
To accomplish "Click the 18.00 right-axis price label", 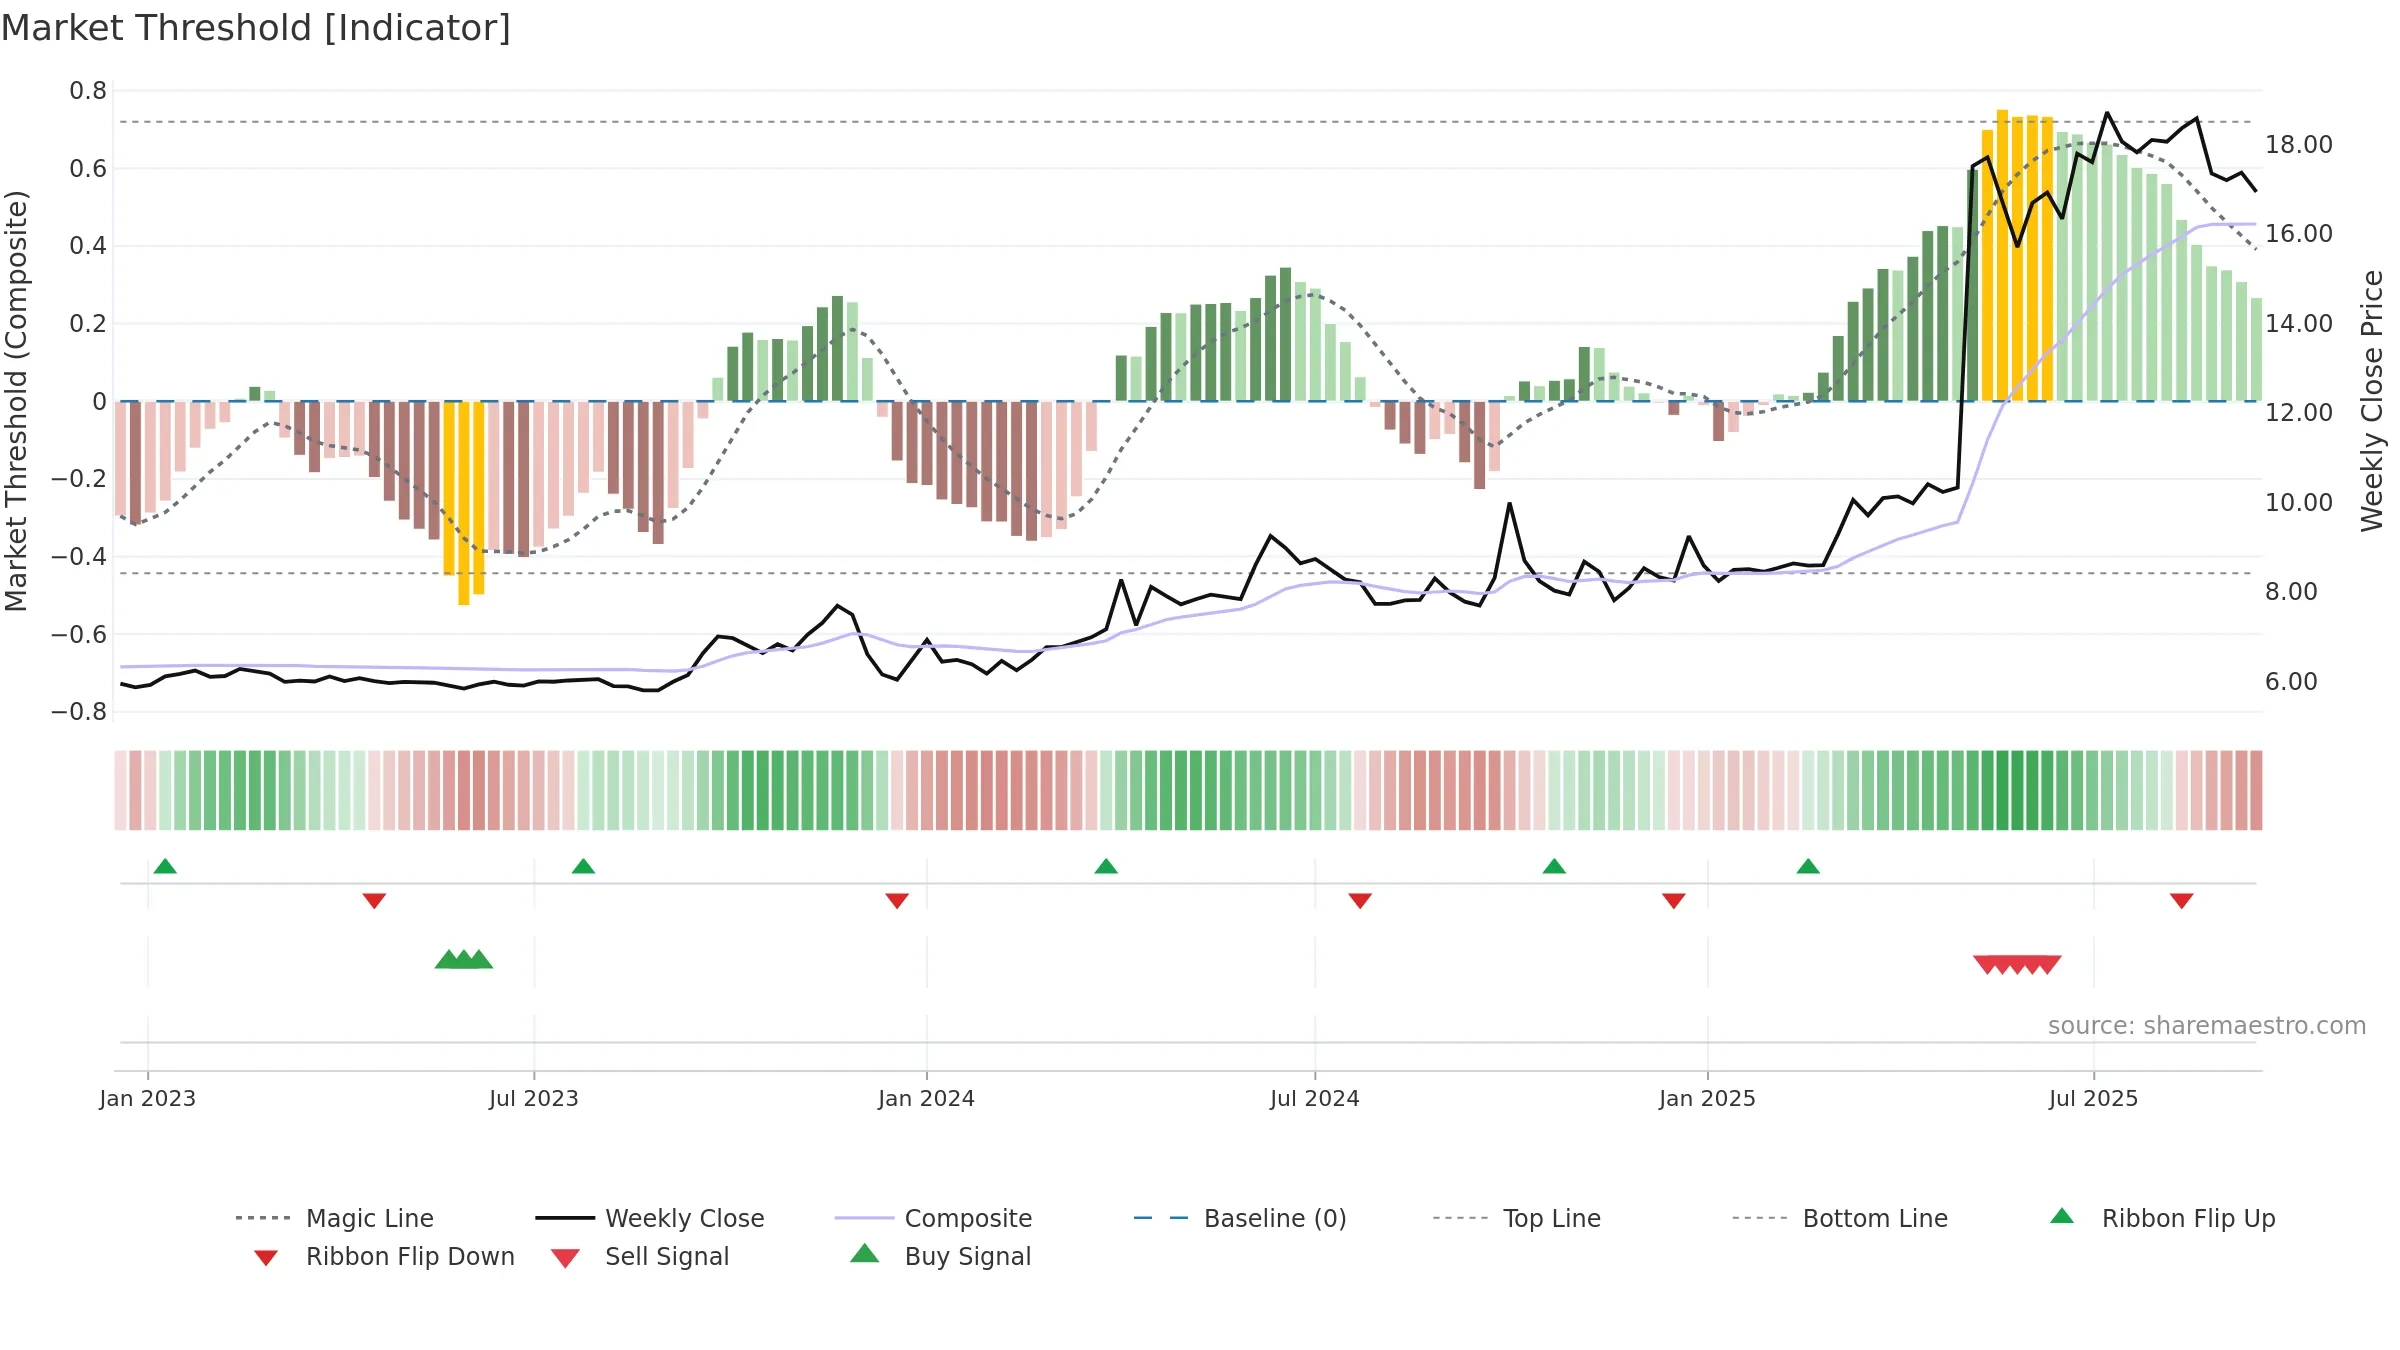I will (2299, 145).
